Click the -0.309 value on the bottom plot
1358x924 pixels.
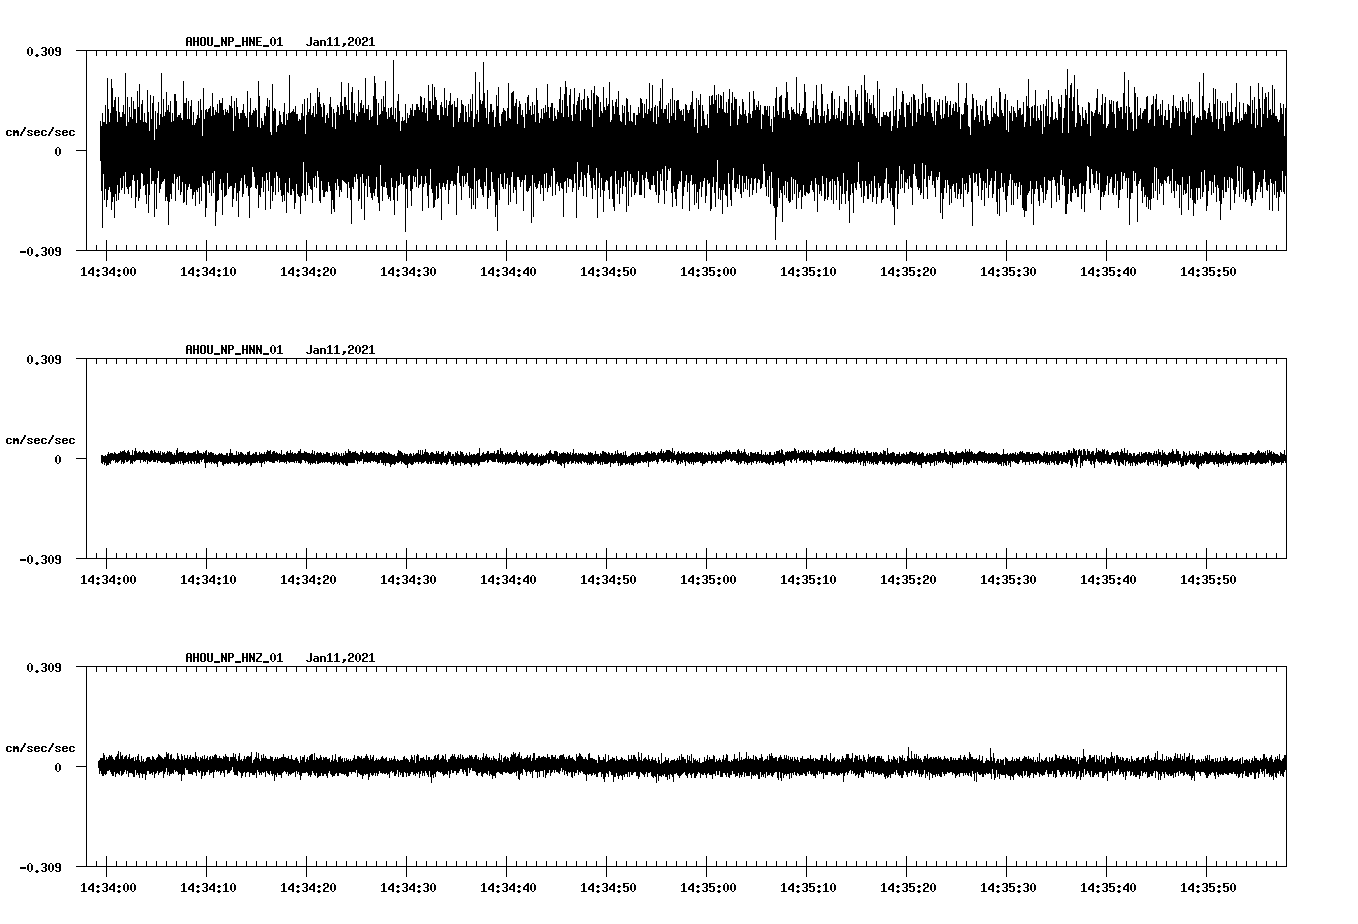[x=40, y=866]
